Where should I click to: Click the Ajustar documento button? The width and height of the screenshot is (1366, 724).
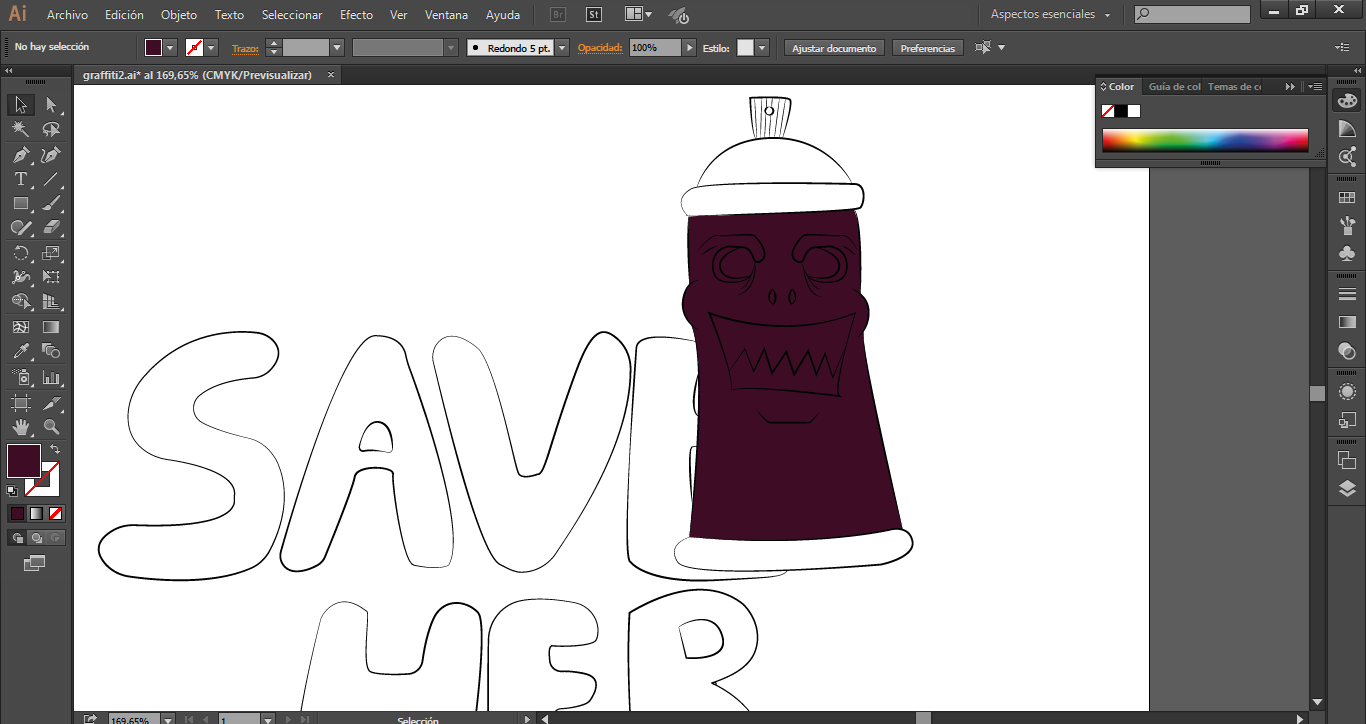[834, 48]
